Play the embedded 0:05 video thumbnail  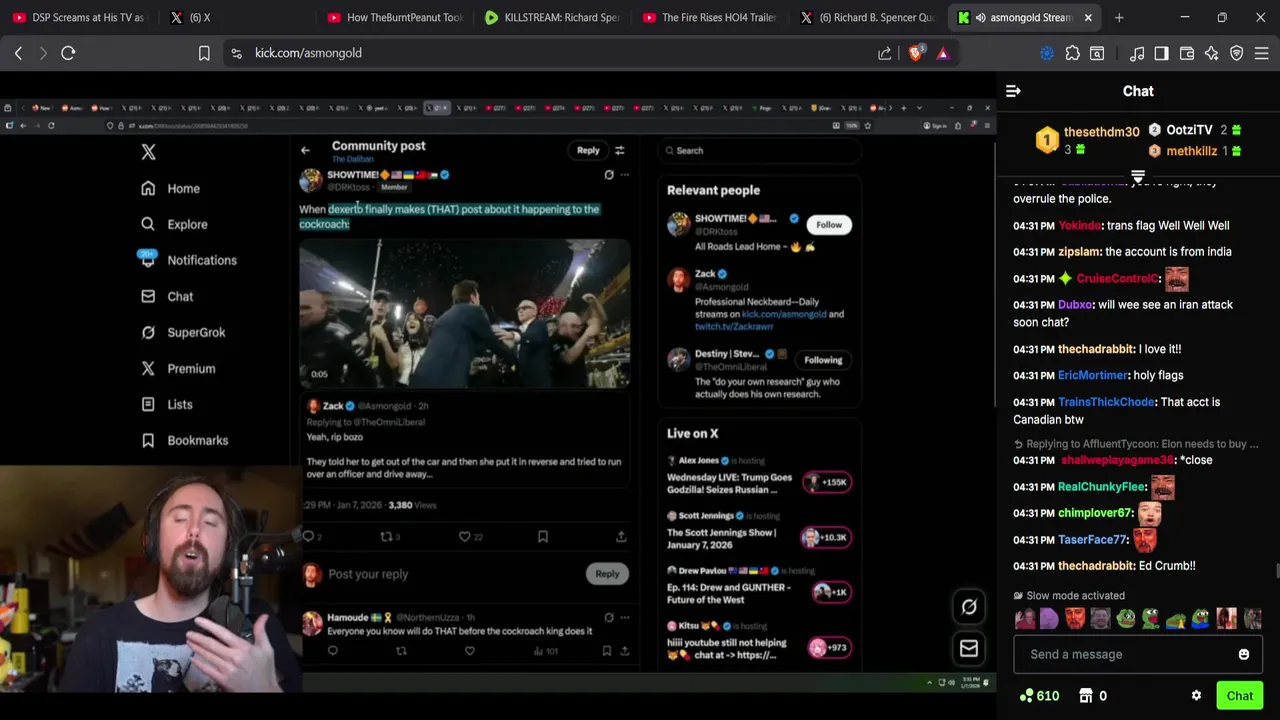[464, 313]
